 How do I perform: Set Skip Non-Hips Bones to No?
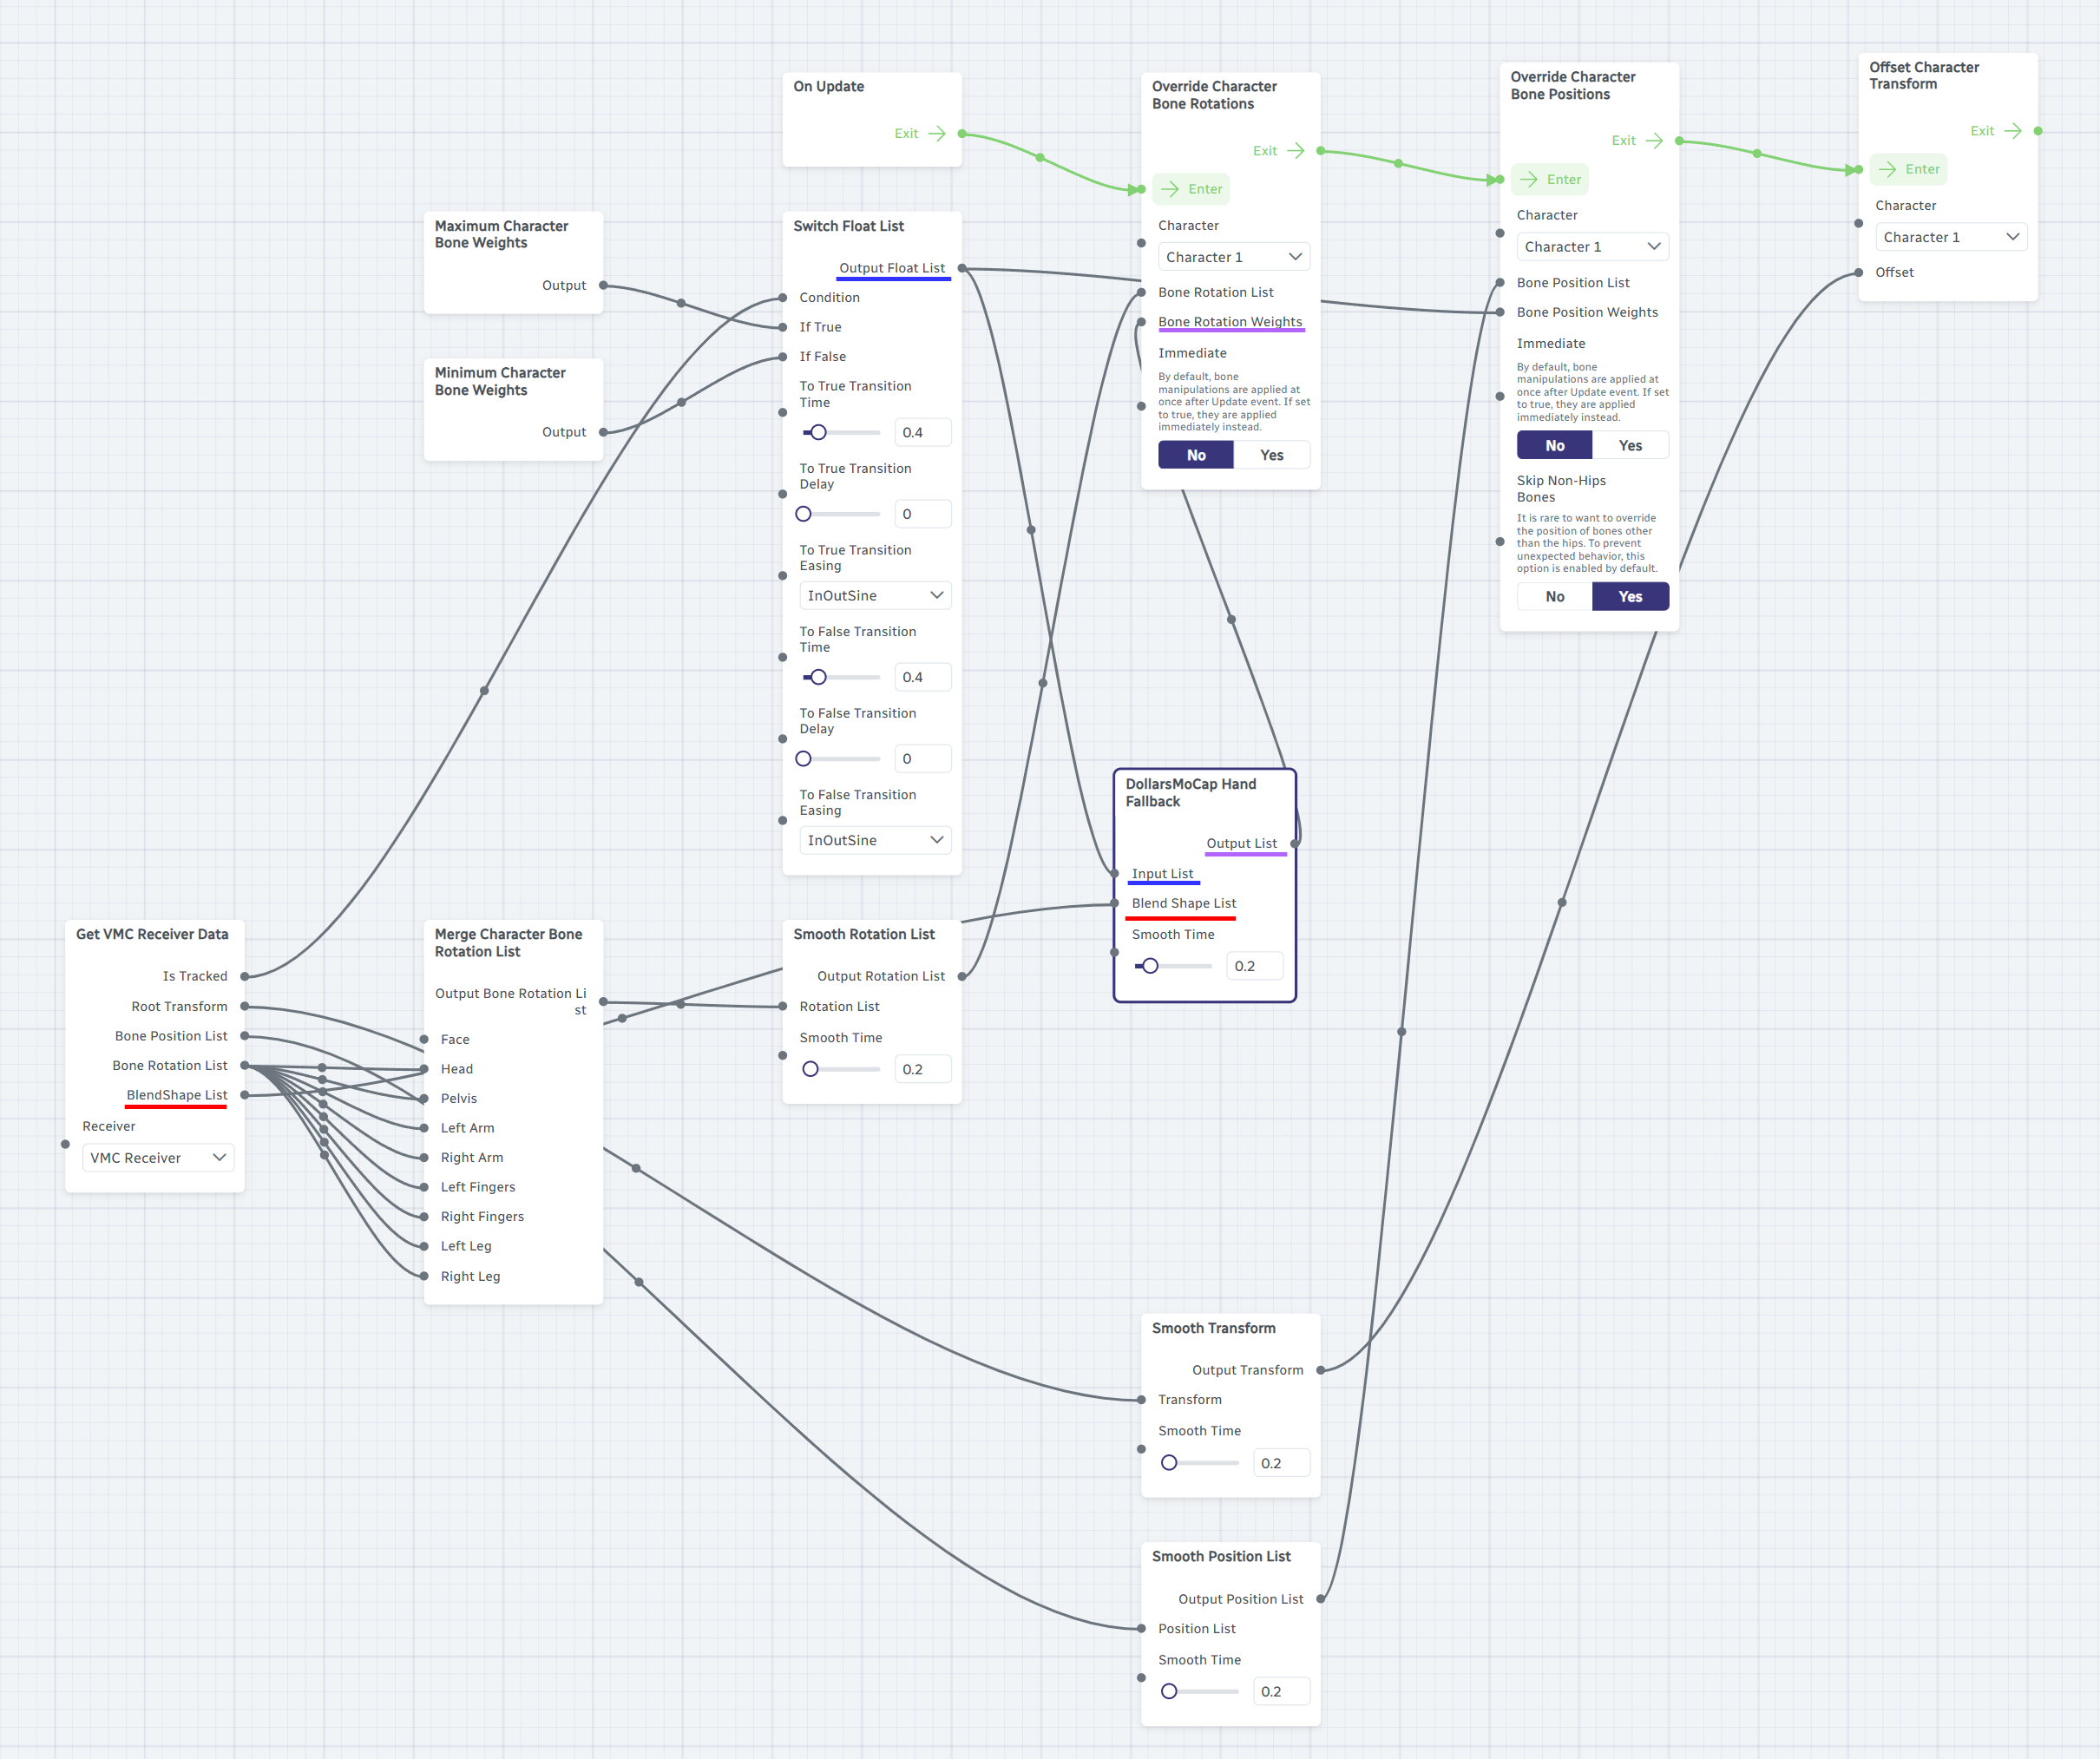[1554, 596]
